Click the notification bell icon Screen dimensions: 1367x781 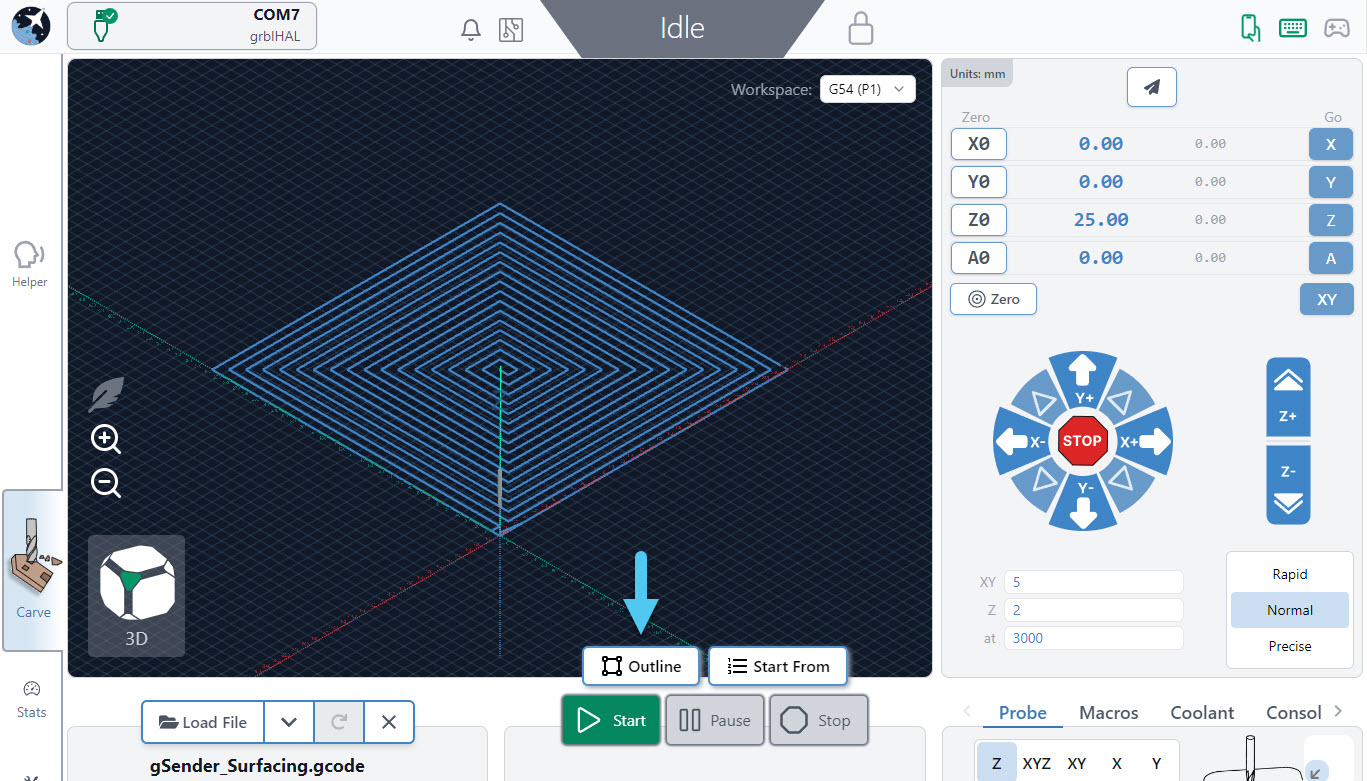(x=470, y=30)
